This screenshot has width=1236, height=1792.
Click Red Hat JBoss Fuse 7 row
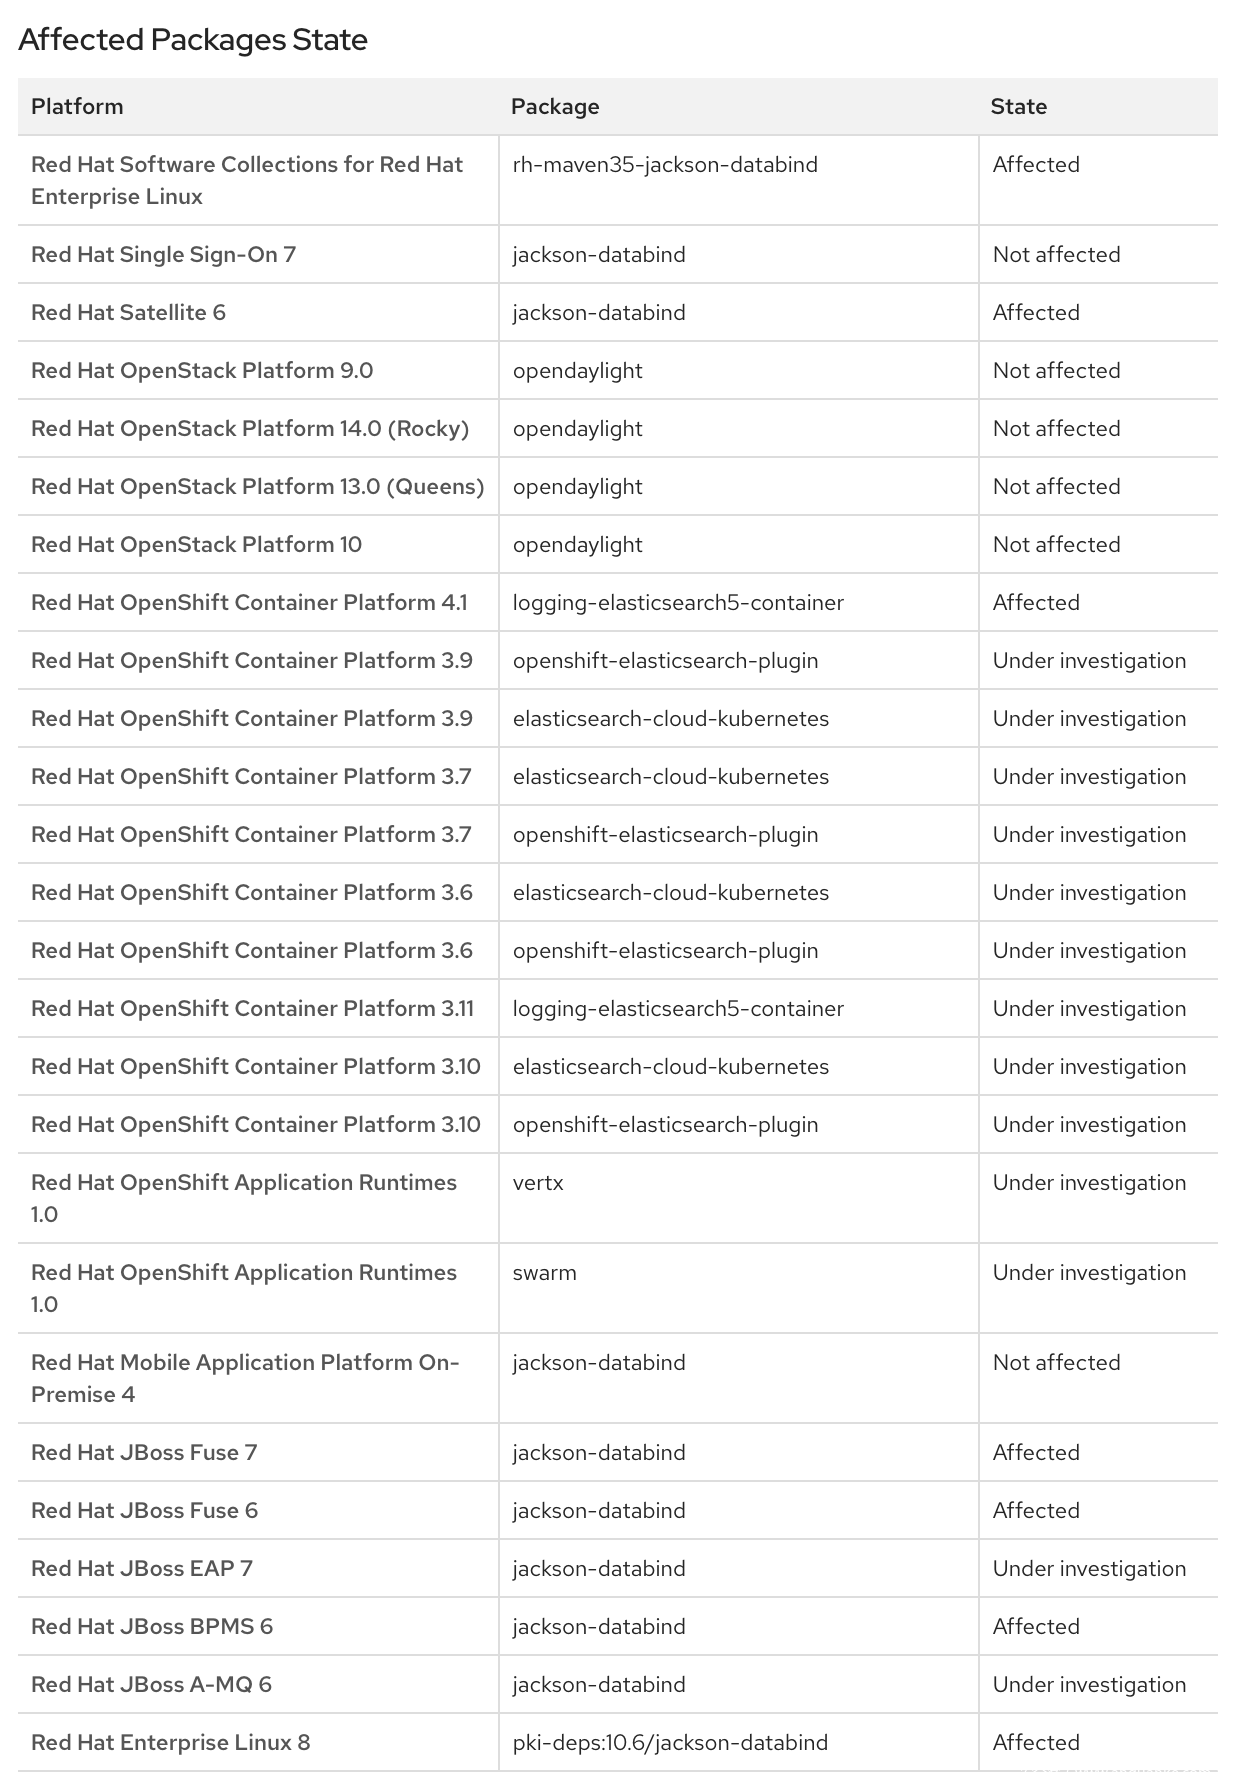coord(144,1453)
